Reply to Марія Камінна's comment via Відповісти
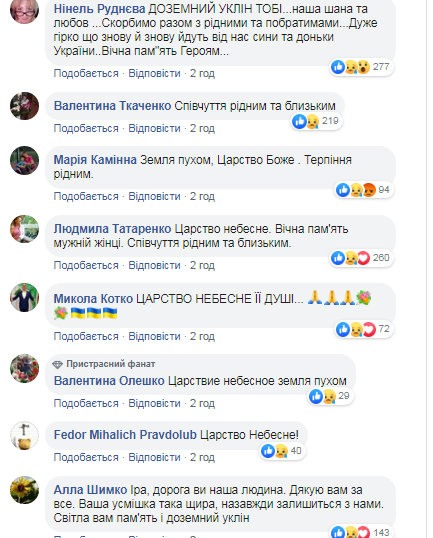 pos(154,196)
